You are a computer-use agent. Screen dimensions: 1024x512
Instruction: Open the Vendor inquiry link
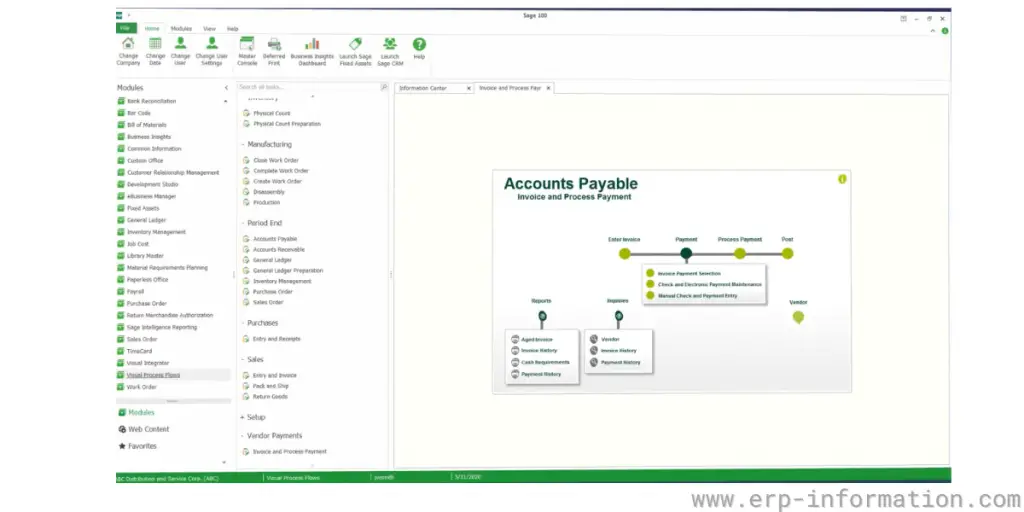coord(610,340)
